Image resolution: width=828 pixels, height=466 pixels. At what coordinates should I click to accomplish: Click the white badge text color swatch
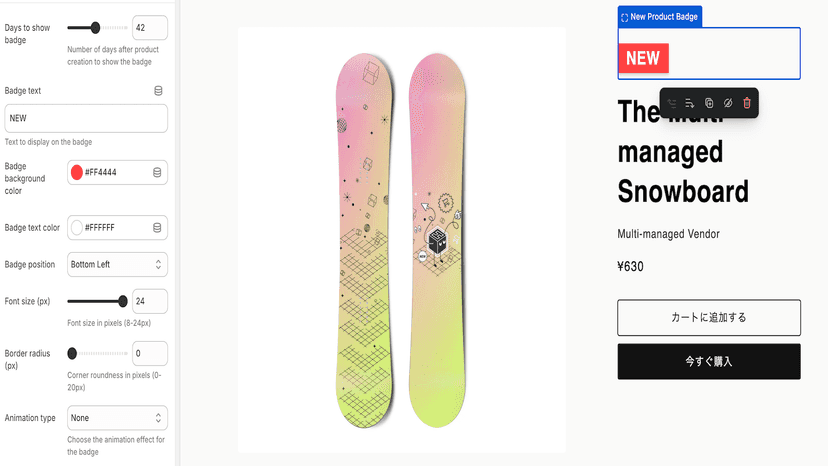(77, 228)
